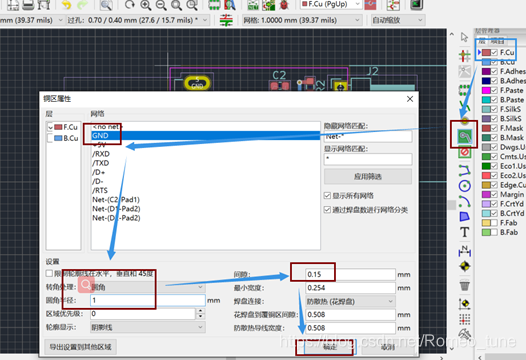Select the delete trash can tool
The width and height of the screenshot is (526, 360).
pos(465,286)
